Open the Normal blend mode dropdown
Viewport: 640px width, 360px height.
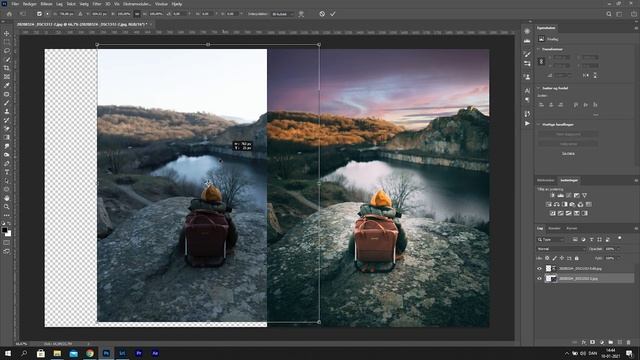point(560,249)
